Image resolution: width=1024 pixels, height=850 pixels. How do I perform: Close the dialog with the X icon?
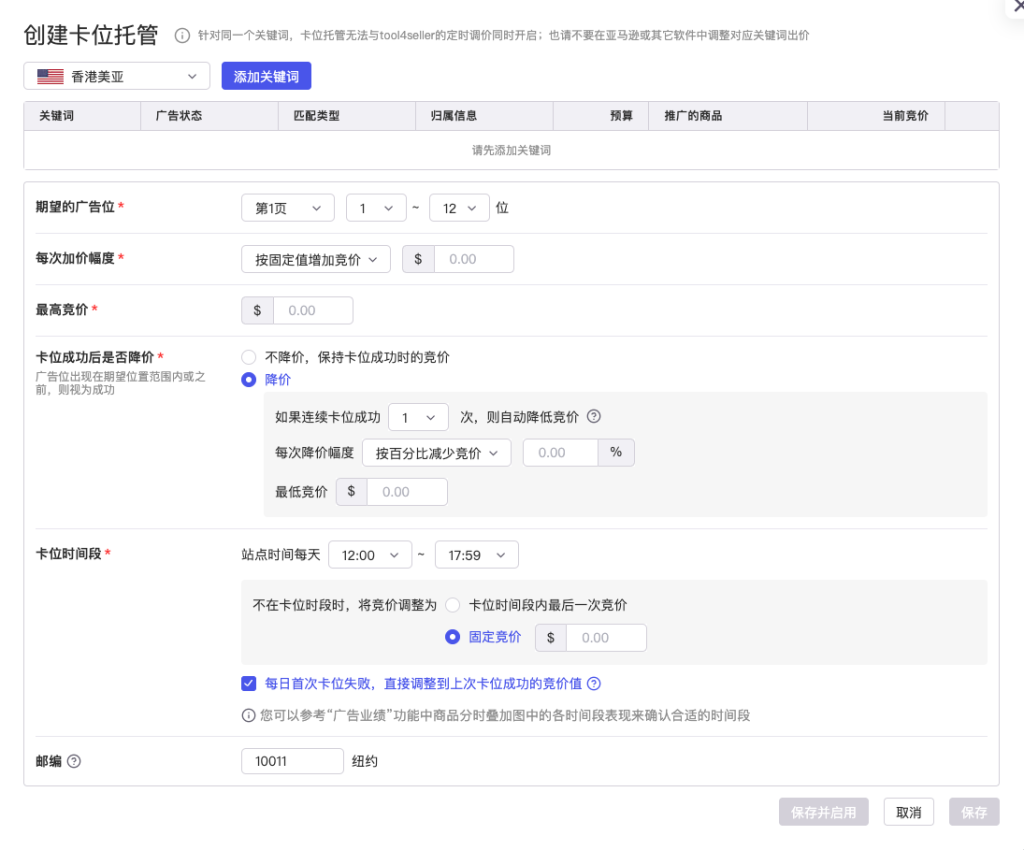(x=1017, y=5)
